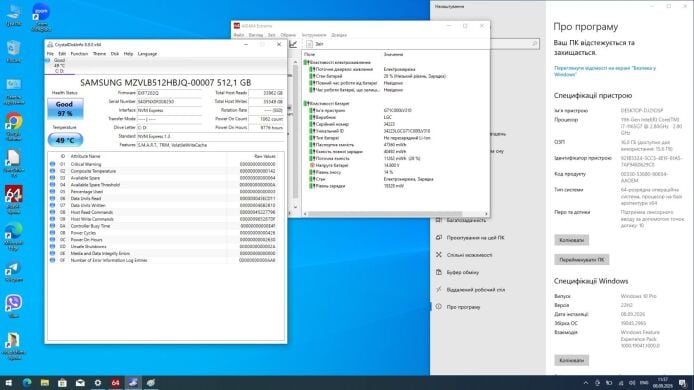694x390 pixels.
Task: Open the CrystalDiskInfo Theme menu
Action: pyautogui.click(x=99, y=54)
